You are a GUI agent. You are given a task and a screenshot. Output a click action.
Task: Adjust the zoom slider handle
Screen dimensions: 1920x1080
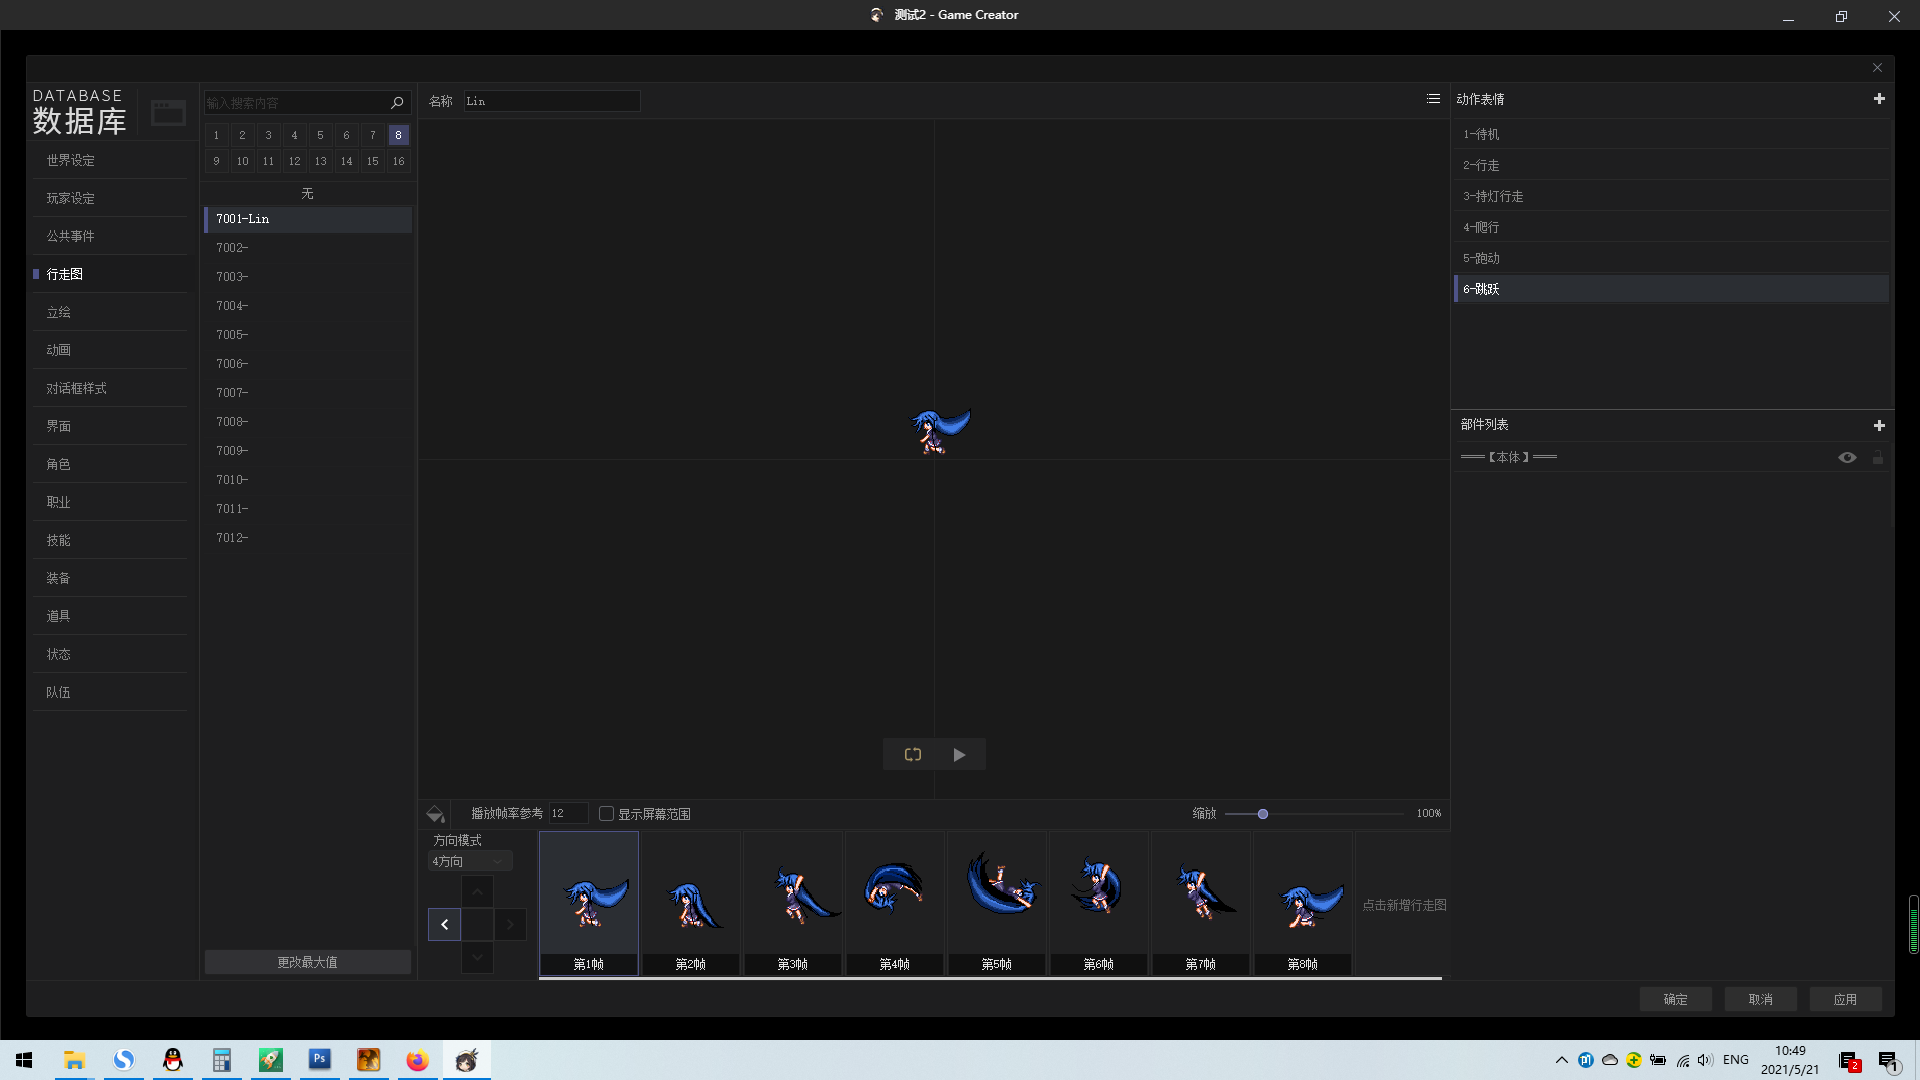pyautogui.click(x=1263, y=814)
